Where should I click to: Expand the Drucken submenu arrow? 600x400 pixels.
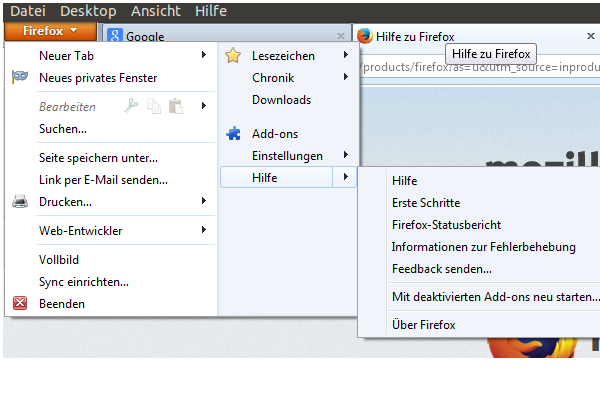point(204,201)
